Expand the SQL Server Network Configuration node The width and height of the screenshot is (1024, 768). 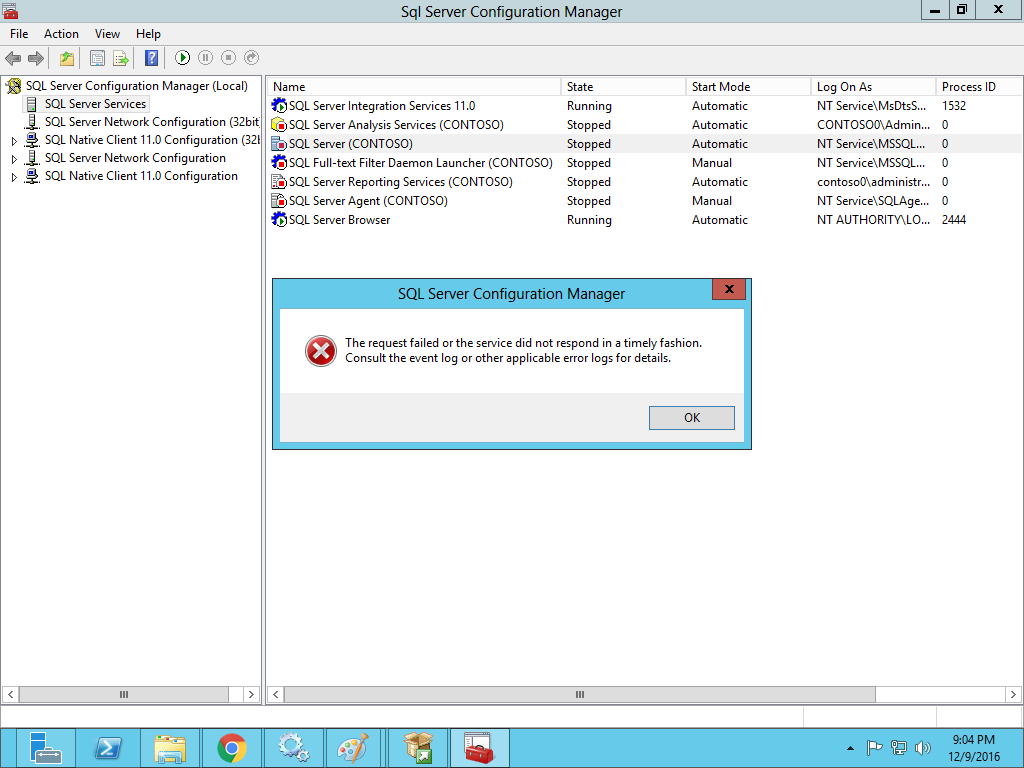click(x=14, y=157)
